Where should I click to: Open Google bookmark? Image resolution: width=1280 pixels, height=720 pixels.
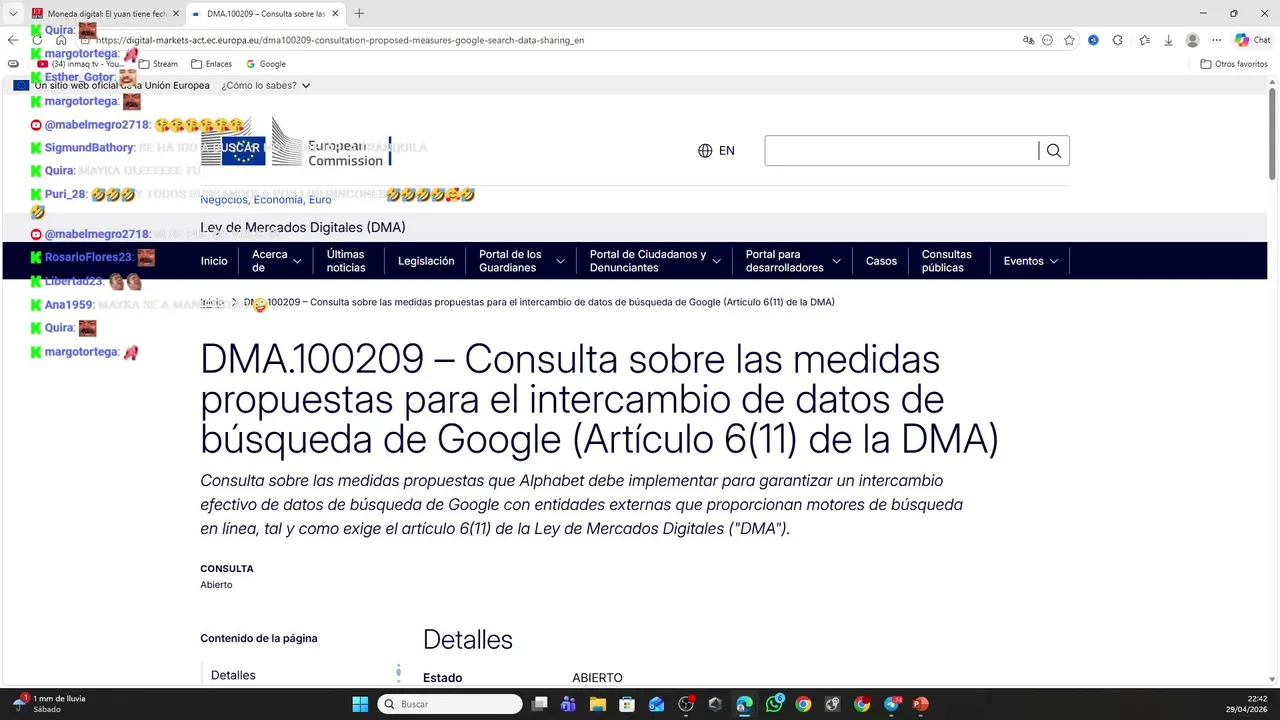[265, 64]
